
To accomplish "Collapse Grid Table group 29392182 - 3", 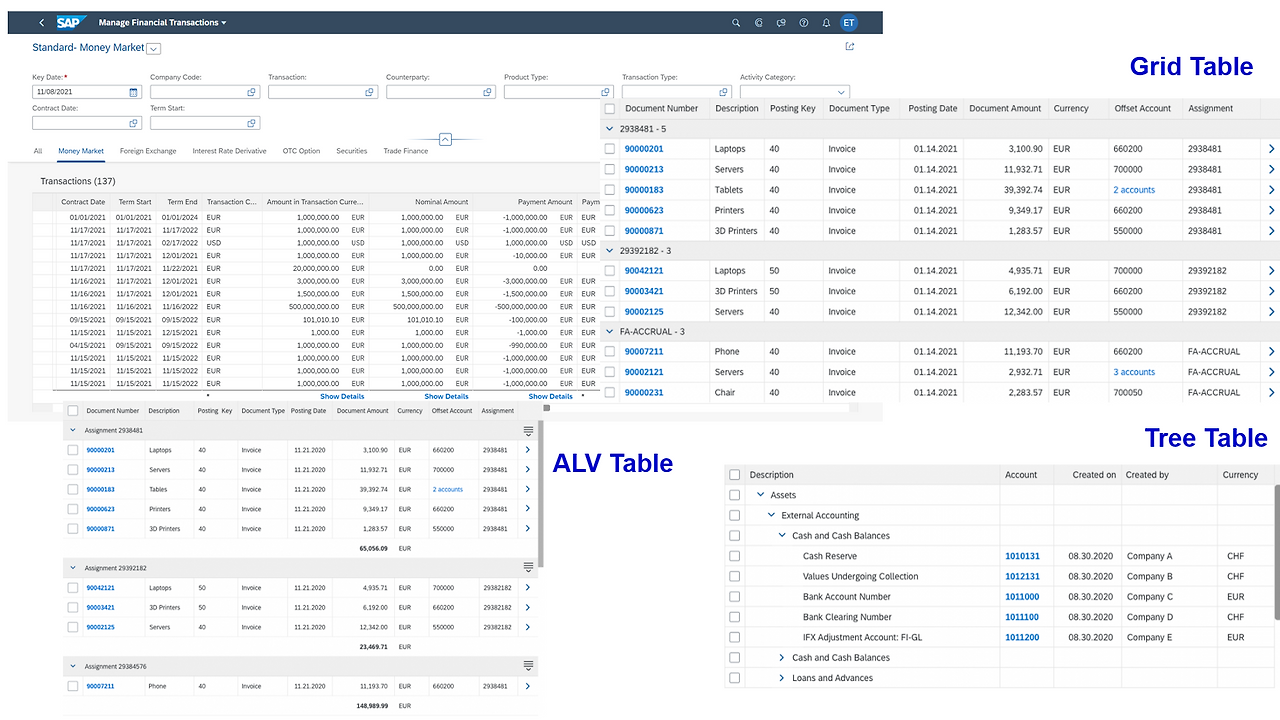I will 610,251.
